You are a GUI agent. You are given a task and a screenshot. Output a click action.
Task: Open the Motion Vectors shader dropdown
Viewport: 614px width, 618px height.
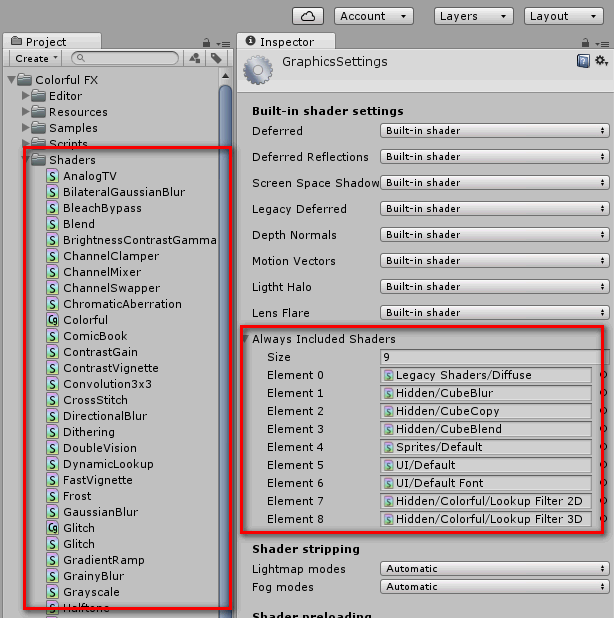pos(495,261)
